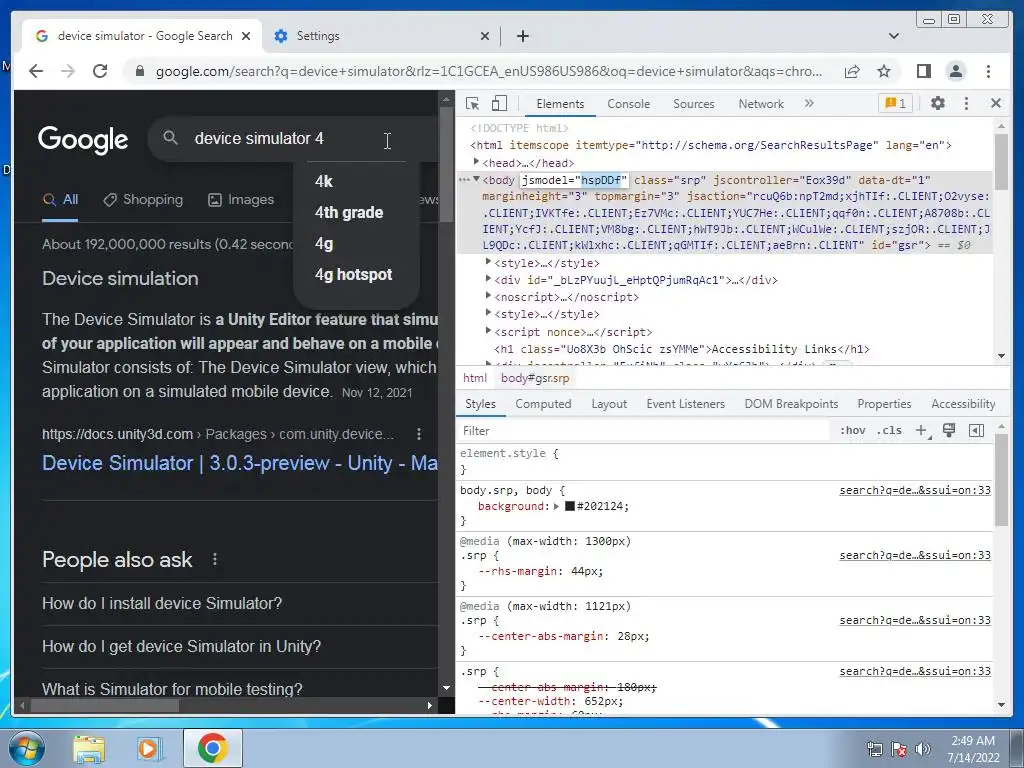1024x768 pixels.
Task: Open DevTools customize three-dot menu
Action: 967,103
